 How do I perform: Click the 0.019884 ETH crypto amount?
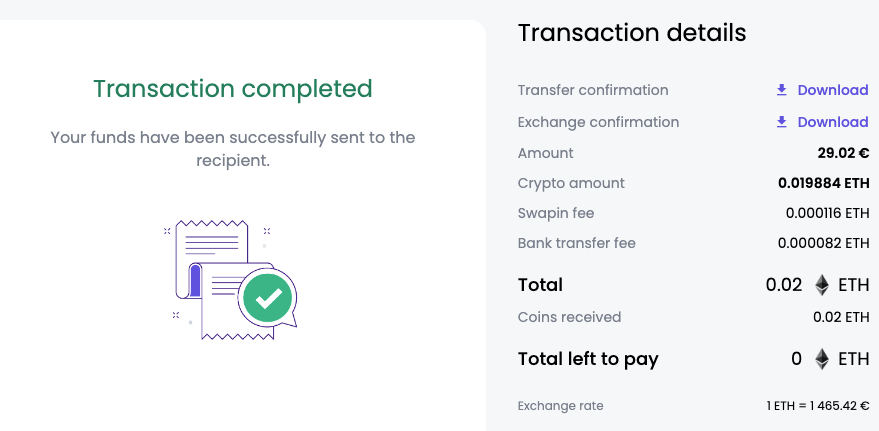824,183
